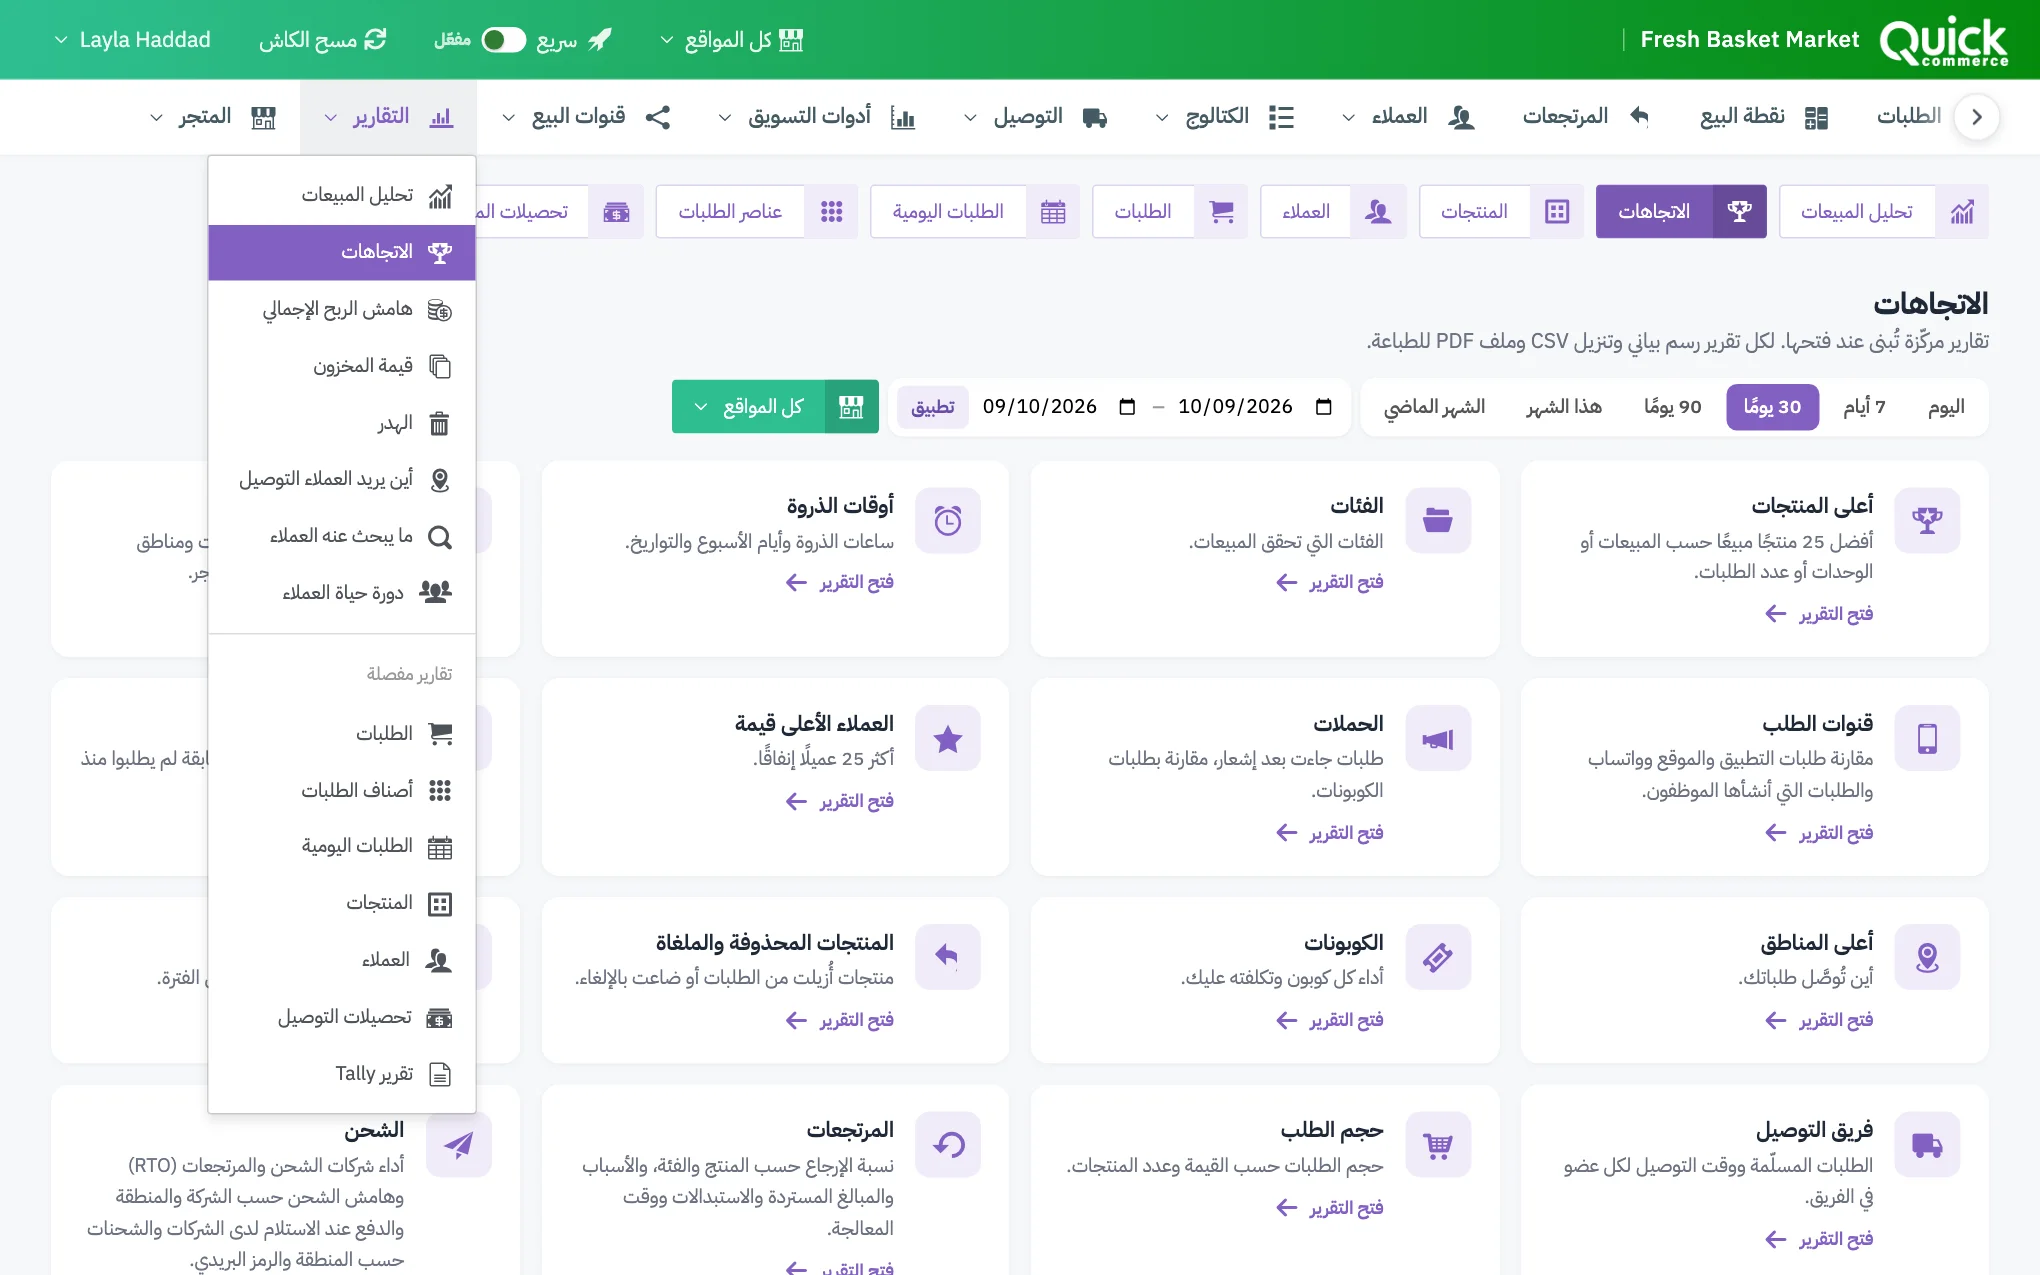Image resolution: width=2040 pixels, height=1275 pixels.
Task: Open دورة حياة العملاء report entry
Action: [342, 593]
